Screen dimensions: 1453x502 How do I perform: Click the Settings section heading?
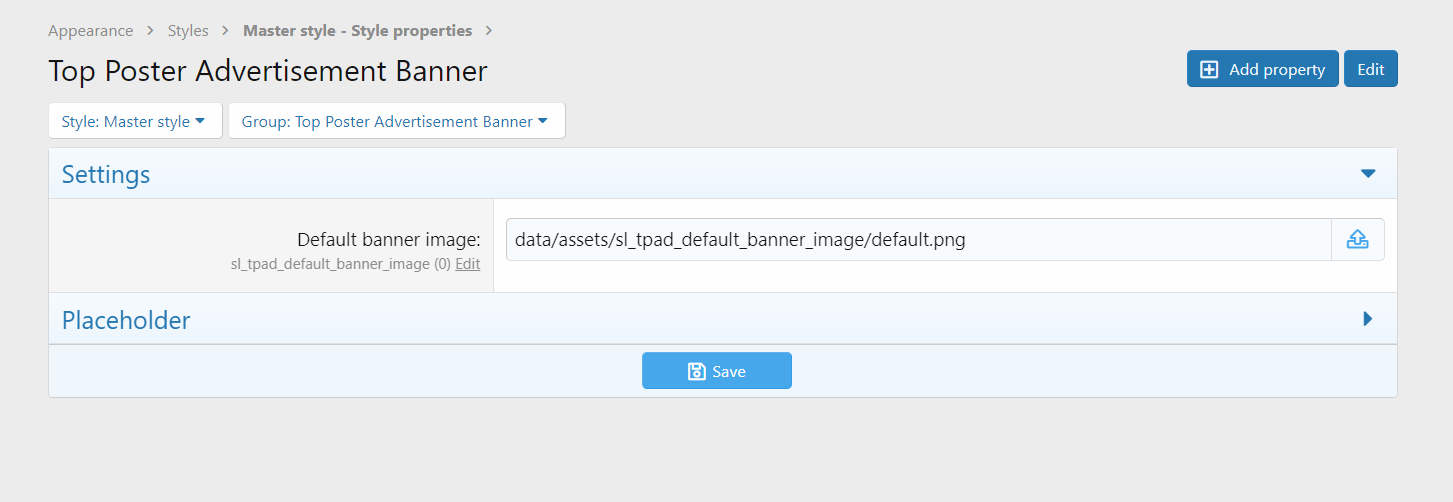pos(106,174)
